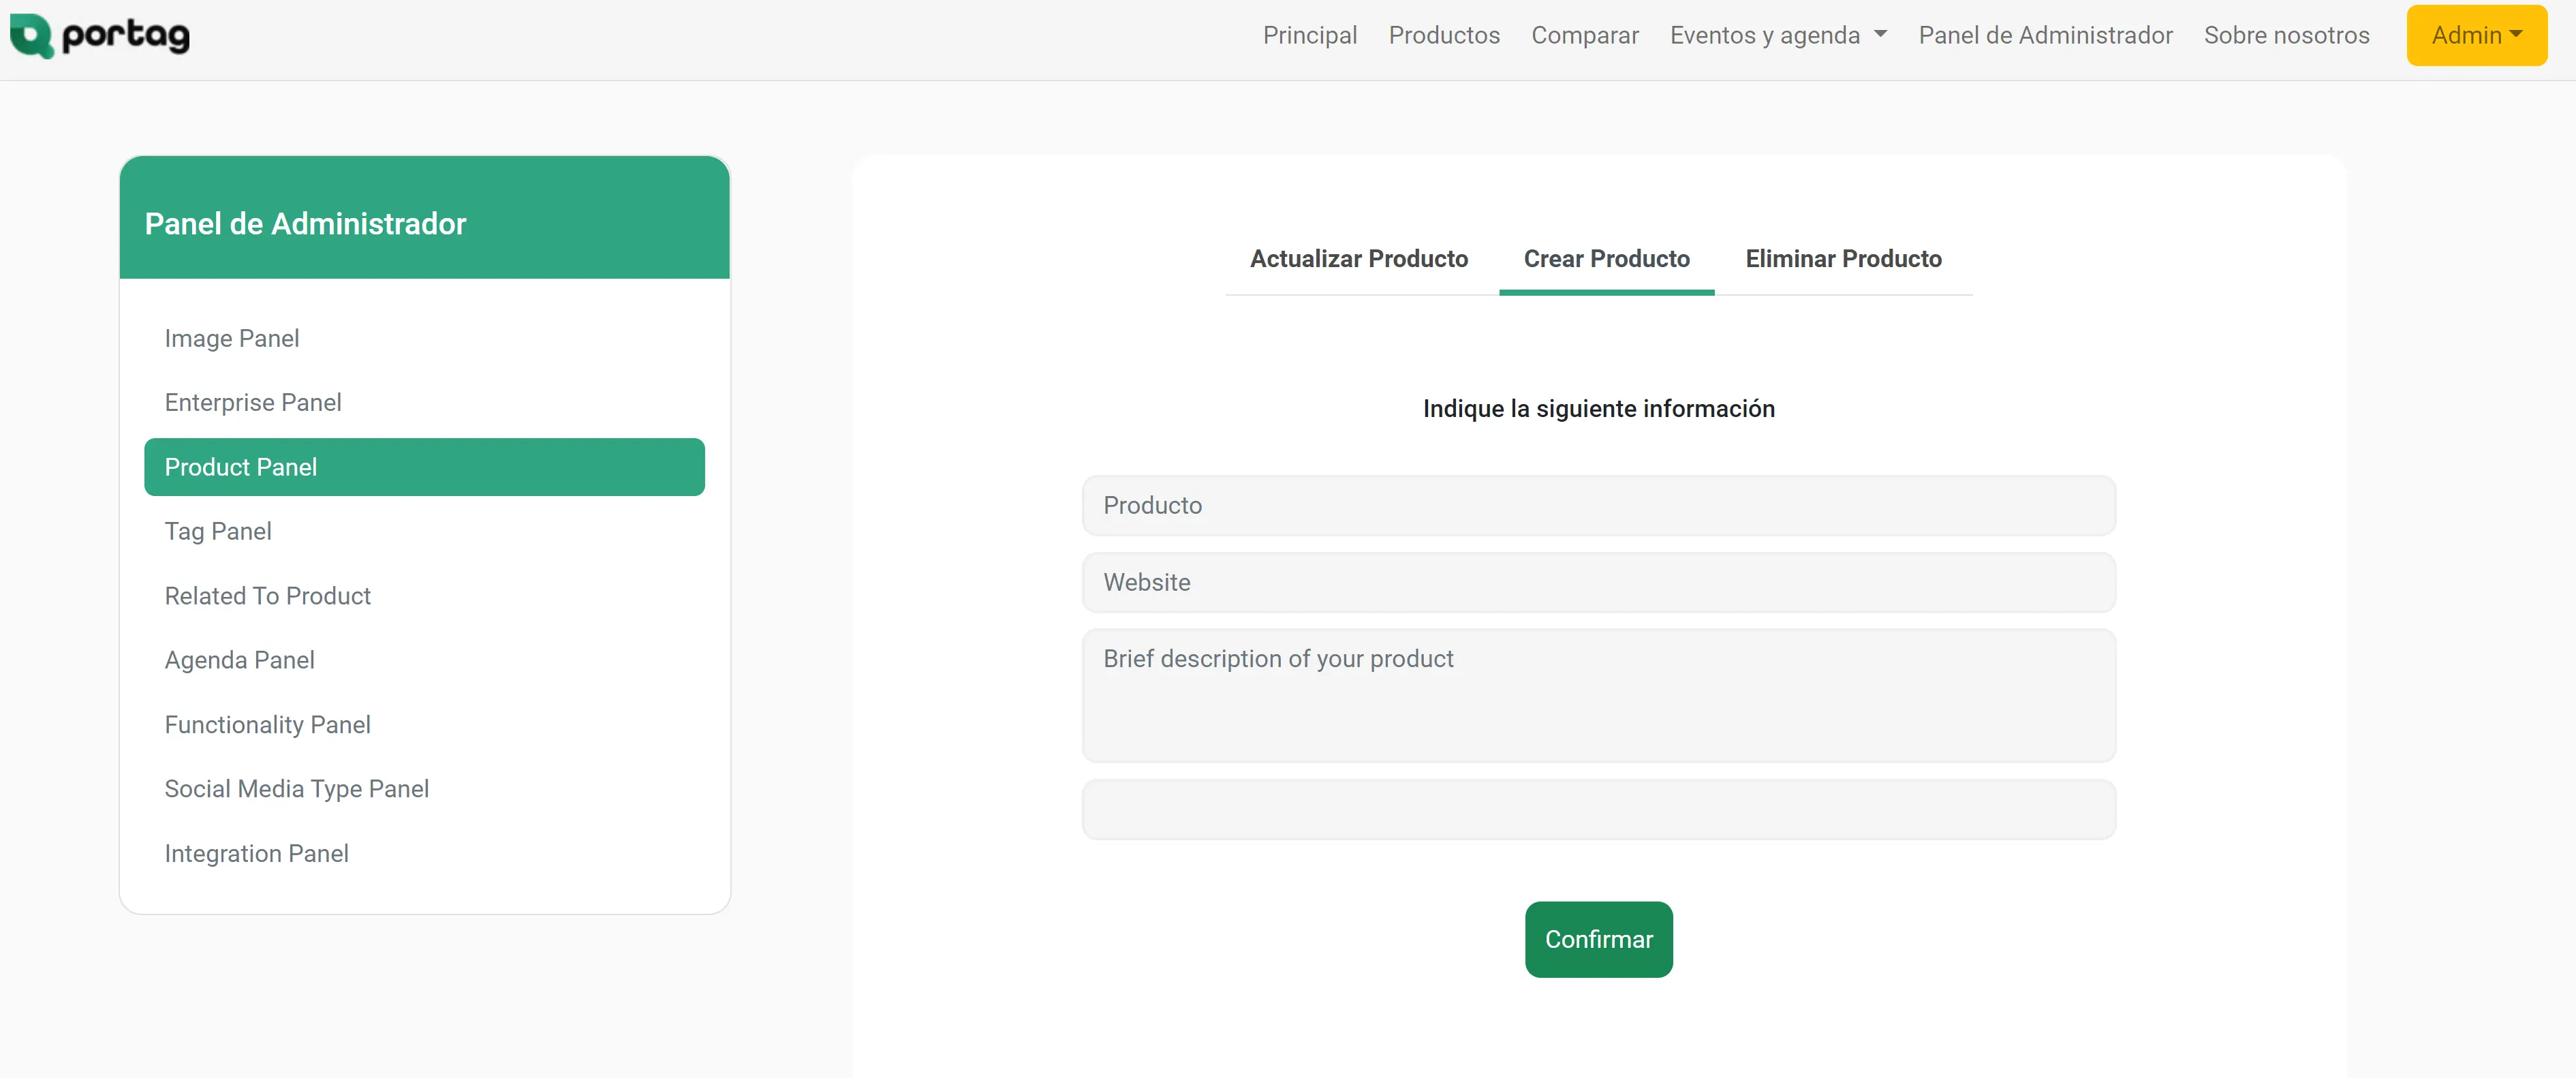Open the Productos page
Image resolution: width=2576 pixels, height=1078 pixels.
(x=1444, y=35)
